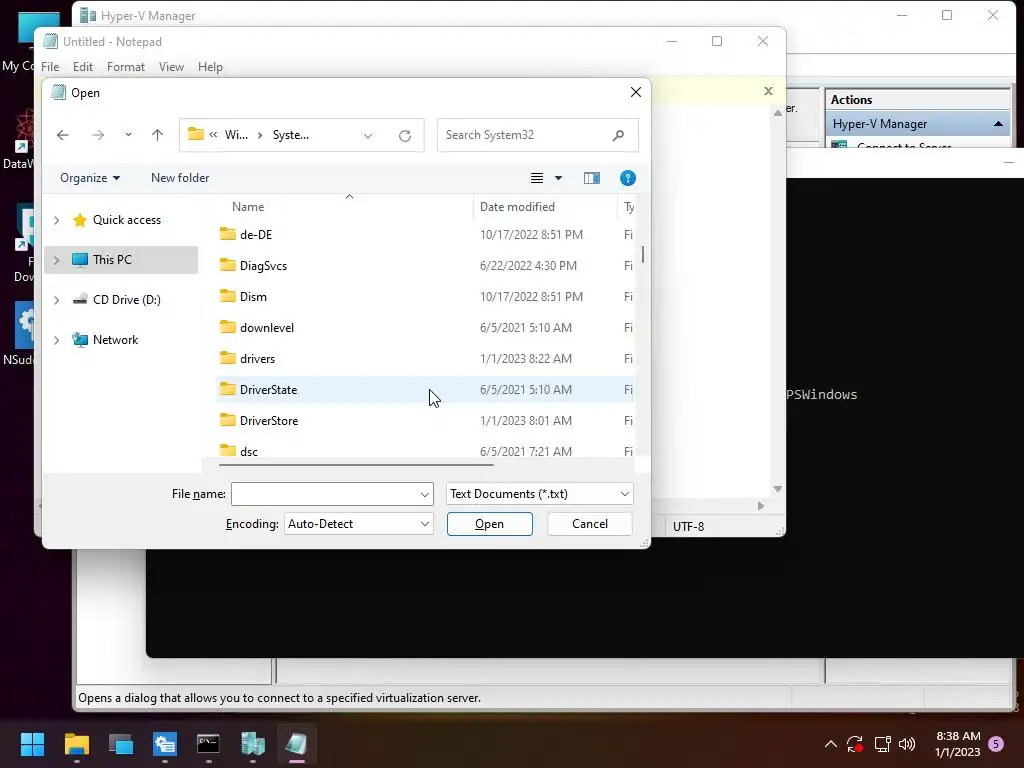Open dialog Help question mark icon

tap(628, 178)
